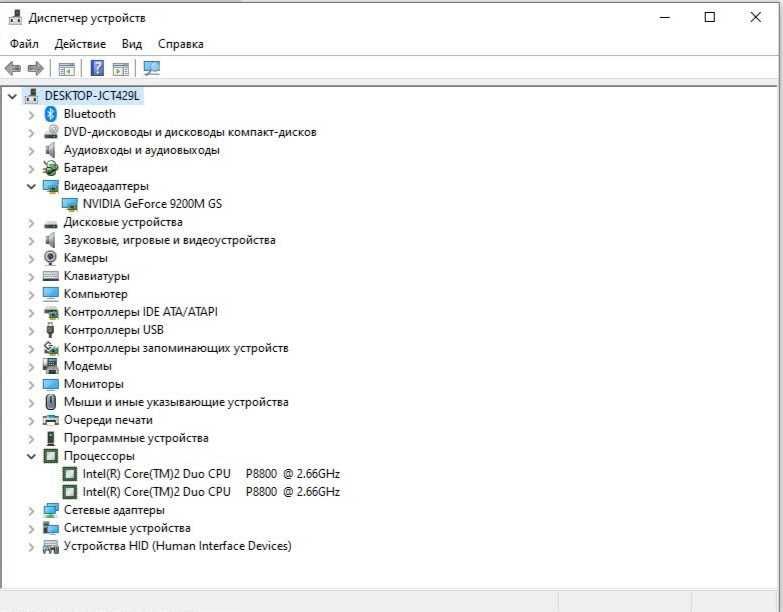This screenshot has height=612, width=783.
Task: Click the NVIDIA GeForce 9200M GS adapter icon
Action: tap(70, 204)
